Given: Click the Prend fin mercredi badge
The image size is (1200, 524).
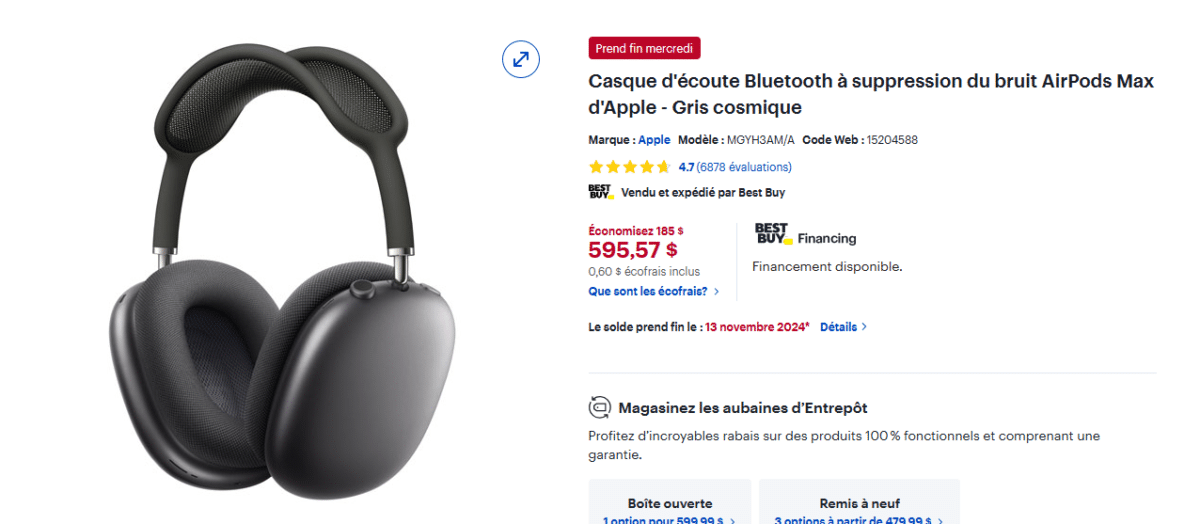Looking at the screenshot, I should click(x=644, y=48).
